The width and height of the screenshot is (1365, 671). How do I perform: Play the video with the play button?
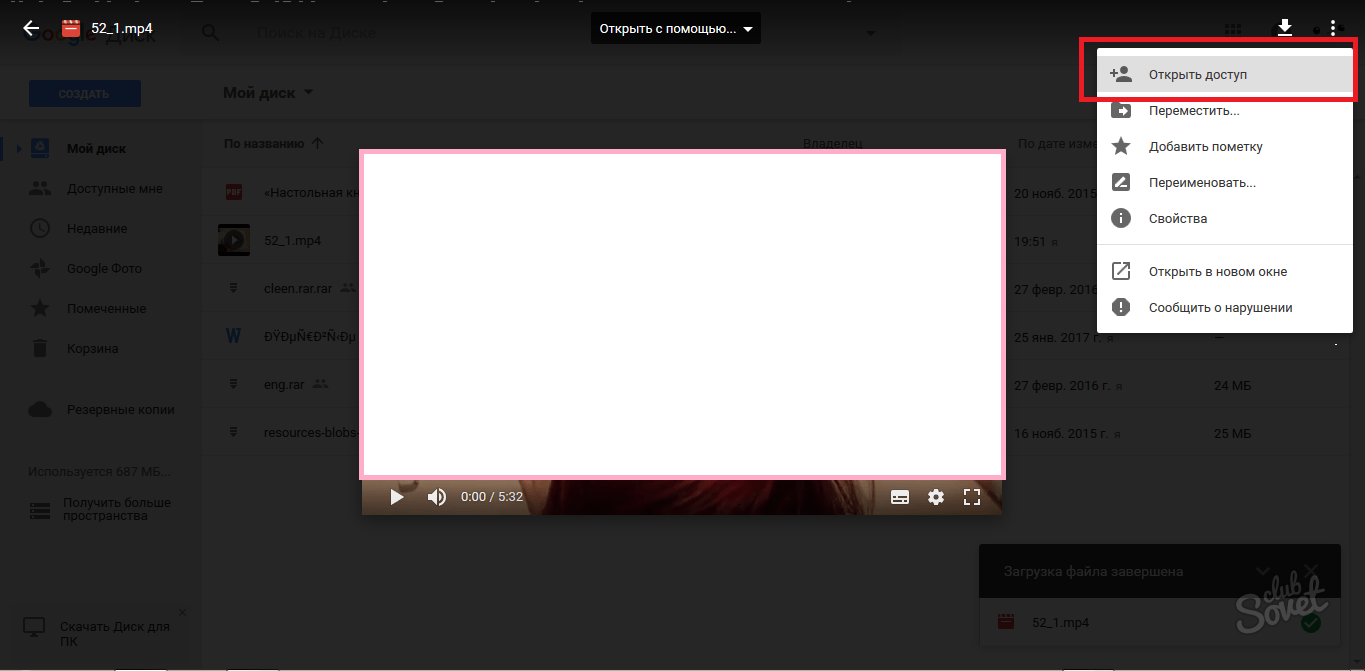coord(397,497)
